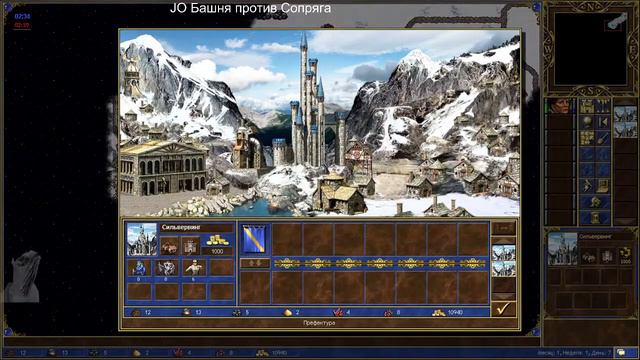Click the gold coins income icon above 1000
This screenshot has height=360, width=640.
click(217, 240)
